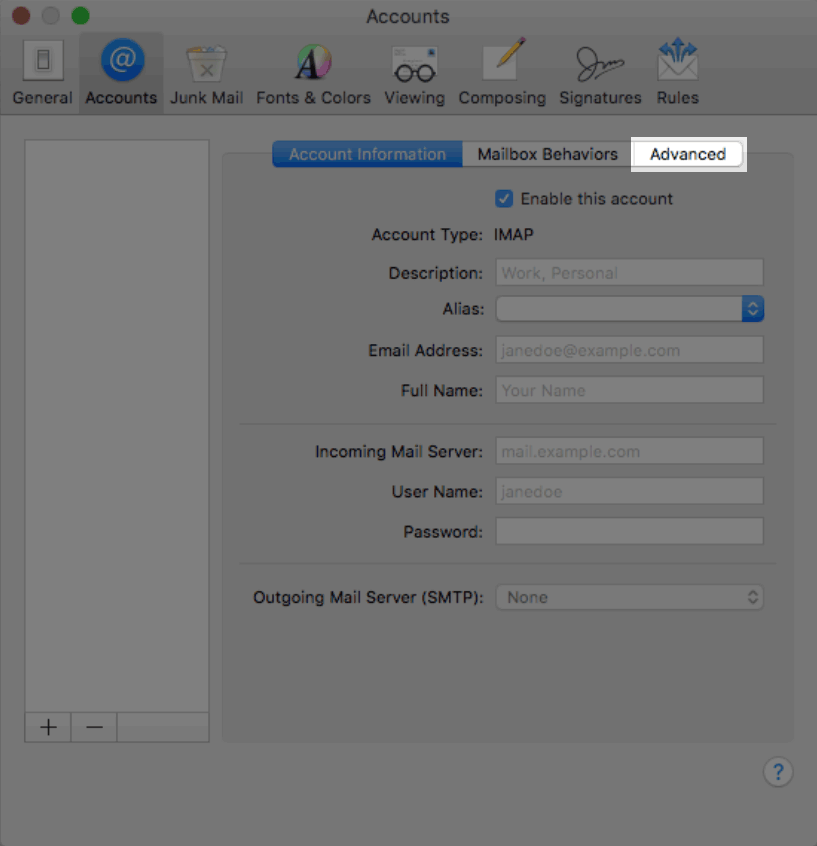Open the Alias dropdown menu
Screen dimensions: 817x846
[x=751, y=308]
